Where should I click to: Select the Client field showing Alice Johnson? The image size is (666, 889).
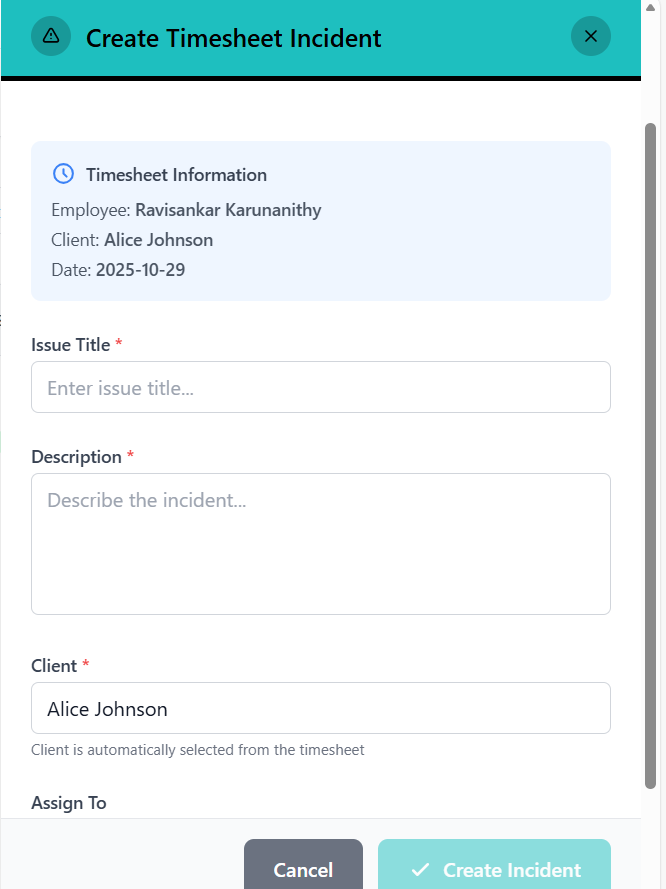[x=320, y=708]
